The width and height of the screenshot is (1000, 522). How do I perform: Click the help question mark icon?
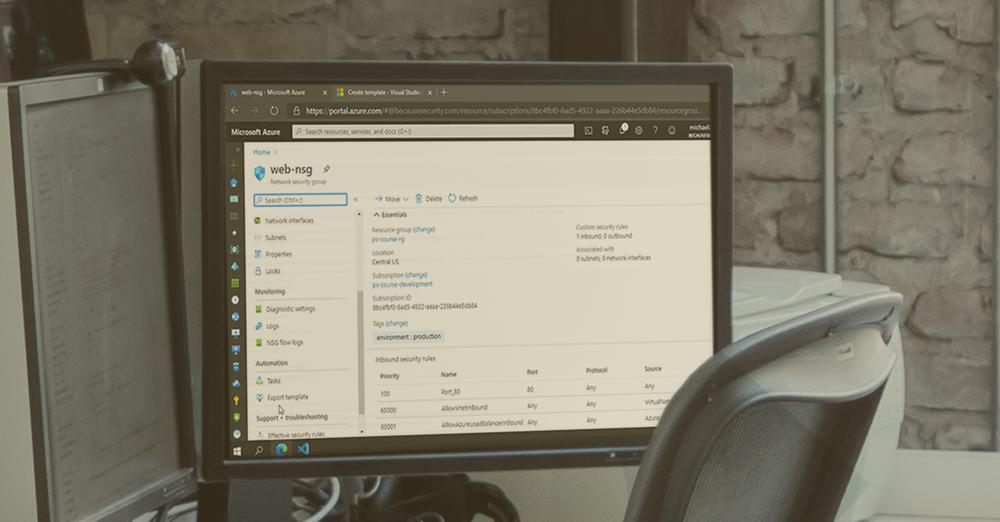(655, 130)
